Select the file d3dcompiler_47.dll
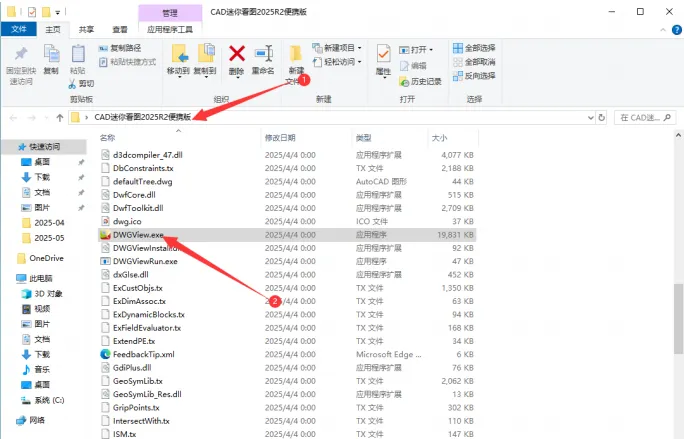Screen dimensions: 684x439 click(x=147, y=155)
